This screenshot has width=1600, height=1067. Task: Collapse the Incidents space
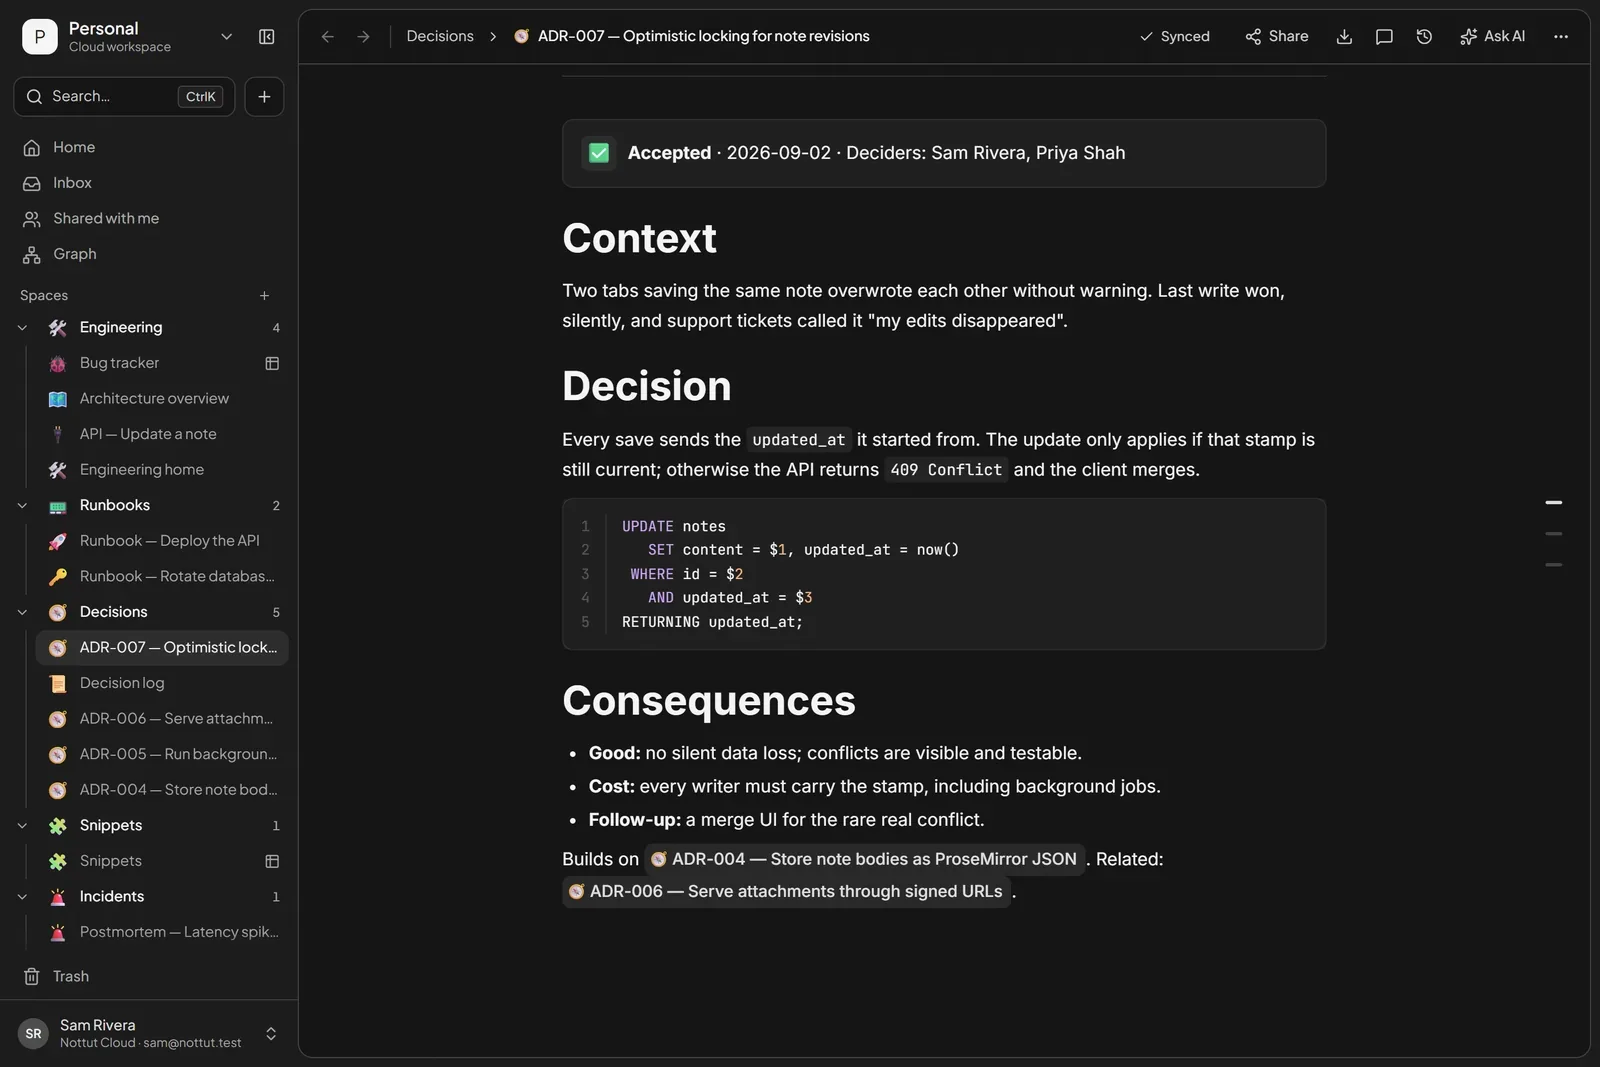(x=22, y=897)
